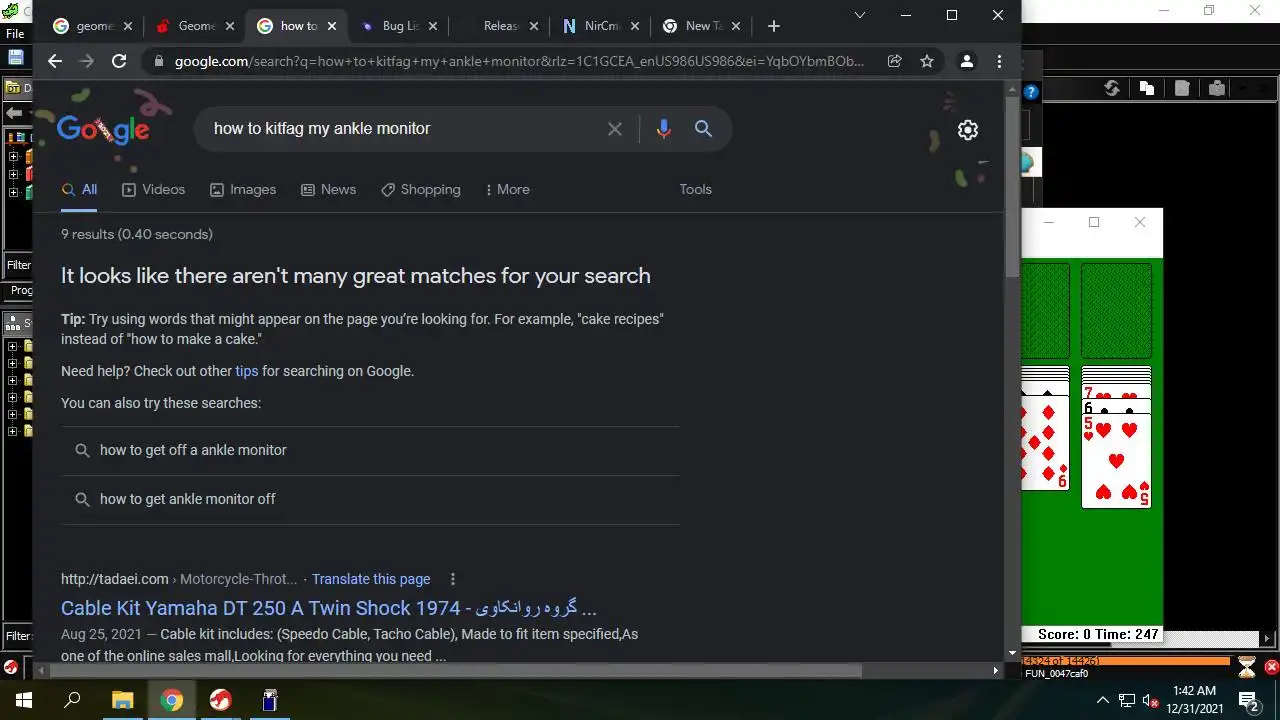
Task: Follow the 'tips' link for searching
Action: click(246, 371)
